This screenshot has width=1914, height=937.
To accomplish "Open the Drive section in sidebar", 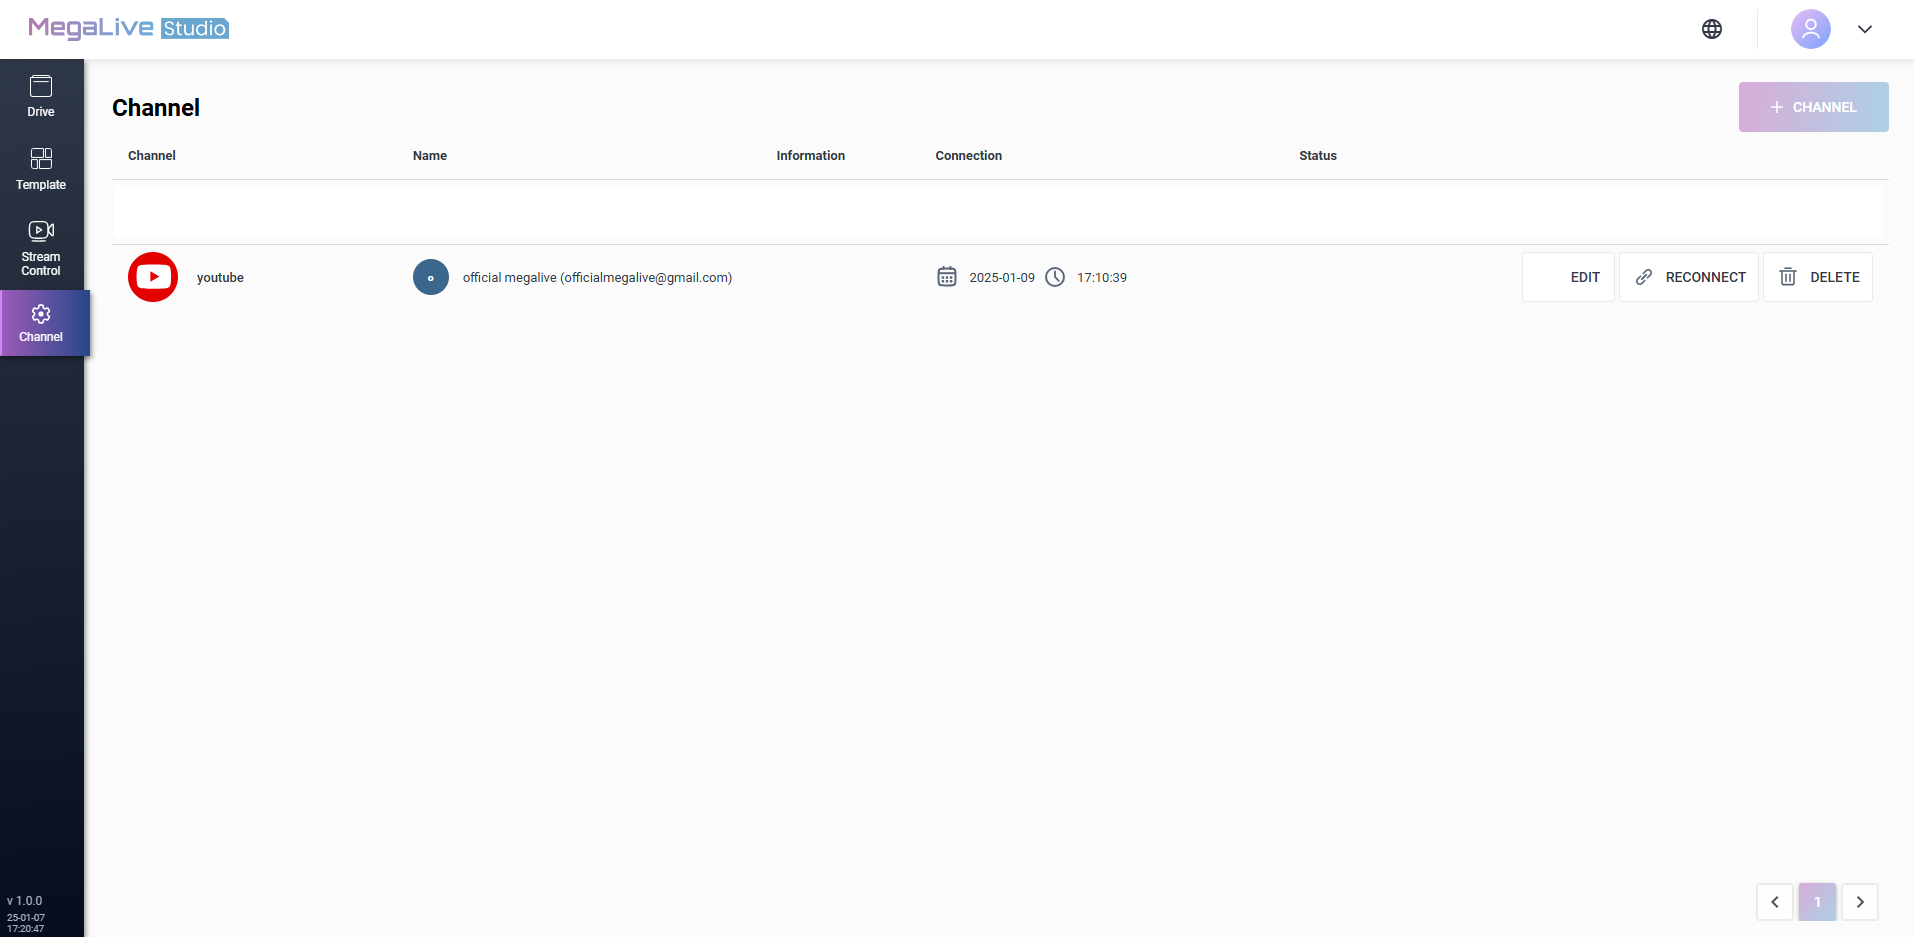I will 41,96.
